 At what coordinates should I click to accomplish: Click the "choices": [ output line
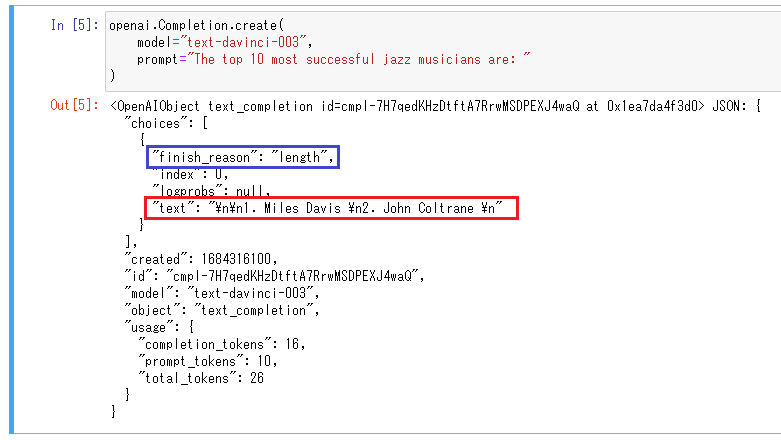click(x=166, y=123)
